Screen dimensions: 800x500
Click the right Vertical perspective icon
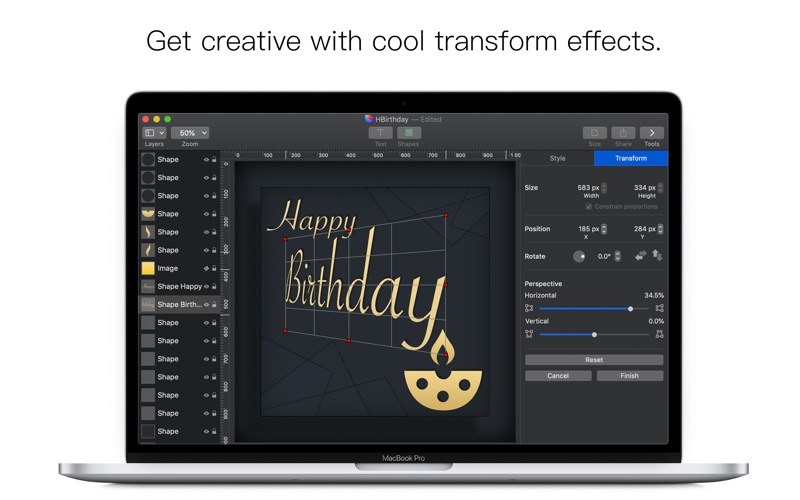point(660,334)
